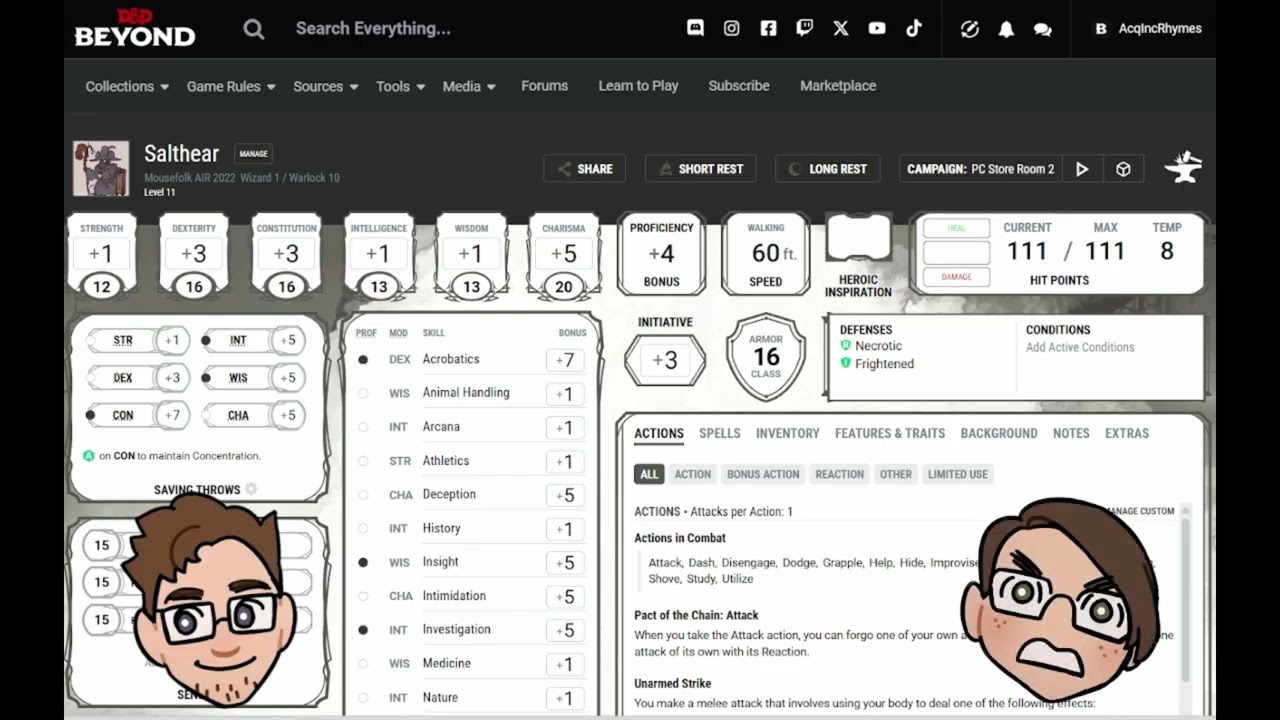Click the dice cube icon beside the campaign
This screenshot has height=720, width=1280.
[x=1123, y=169]
